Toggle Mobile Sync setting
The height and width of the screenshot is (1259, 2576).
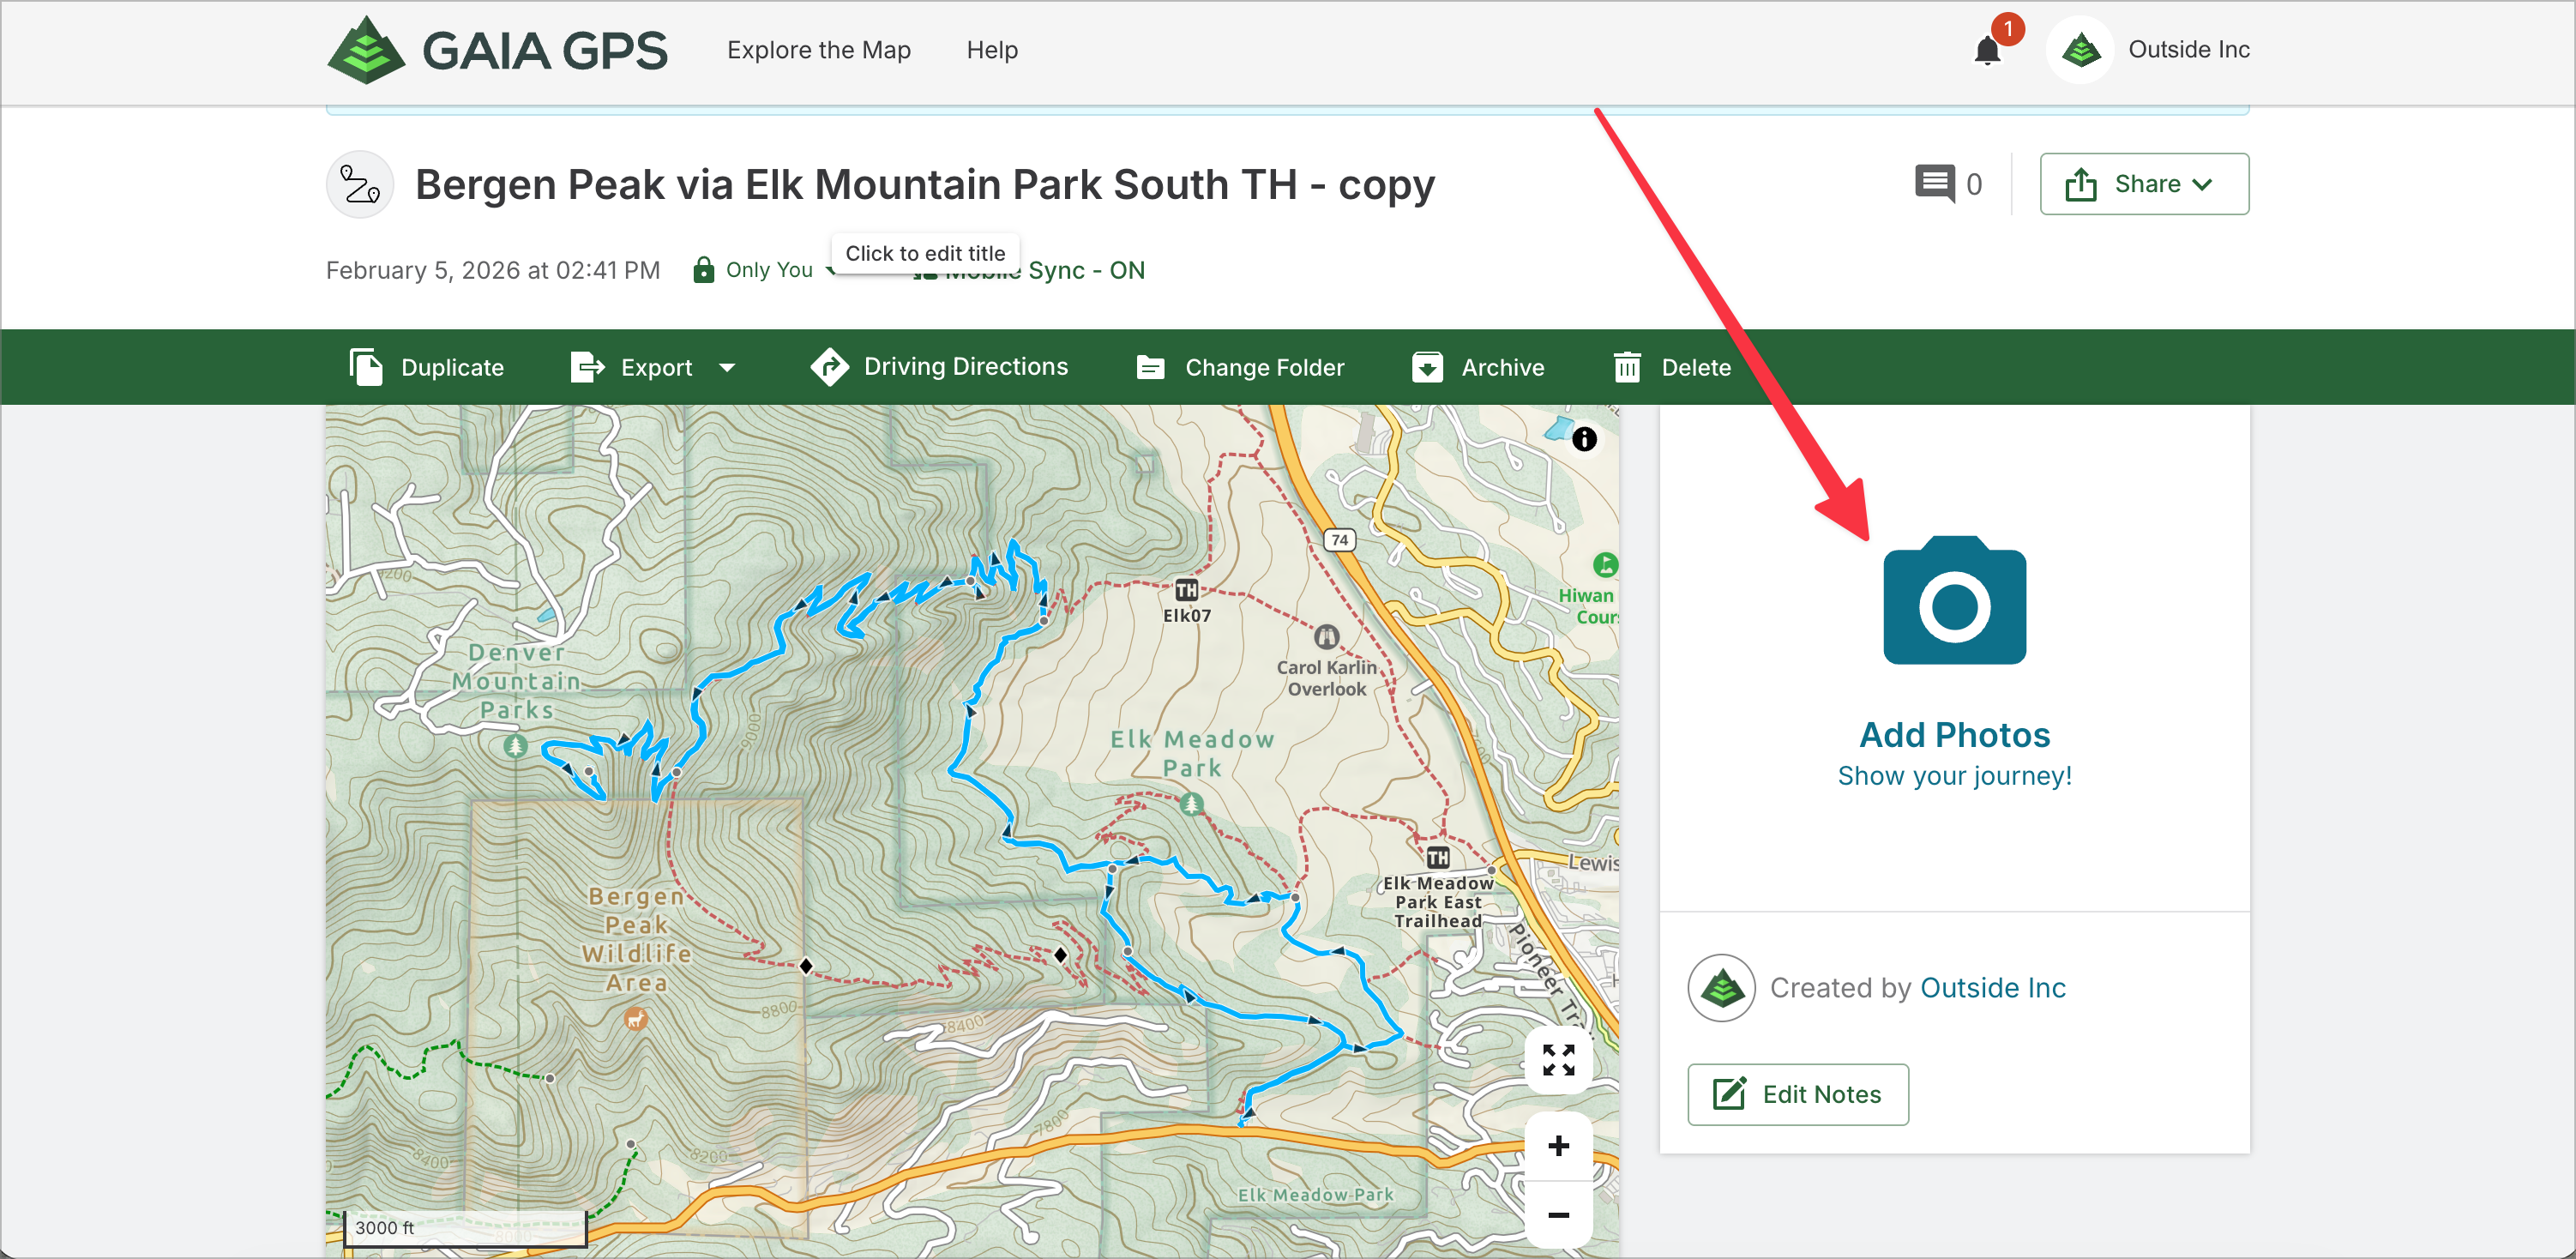(x=1085, y=271)
